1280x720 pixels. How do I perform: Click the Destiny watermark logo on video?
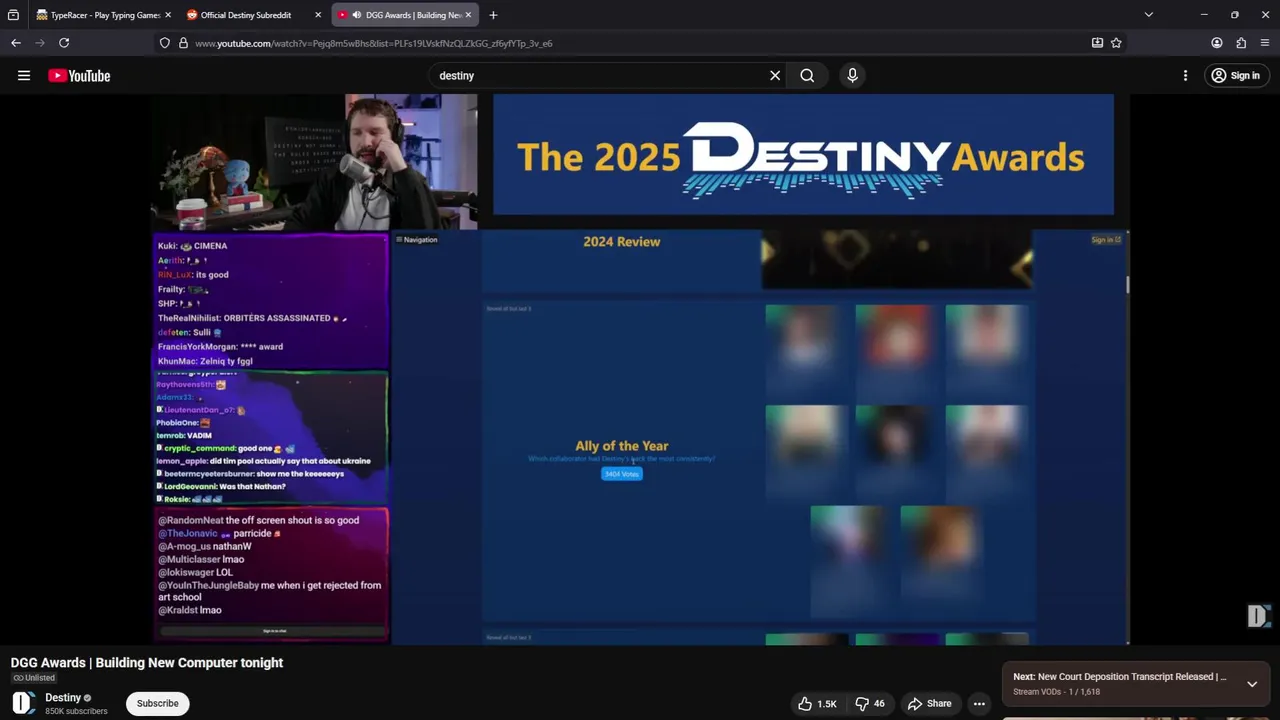tap(1258, 616)
